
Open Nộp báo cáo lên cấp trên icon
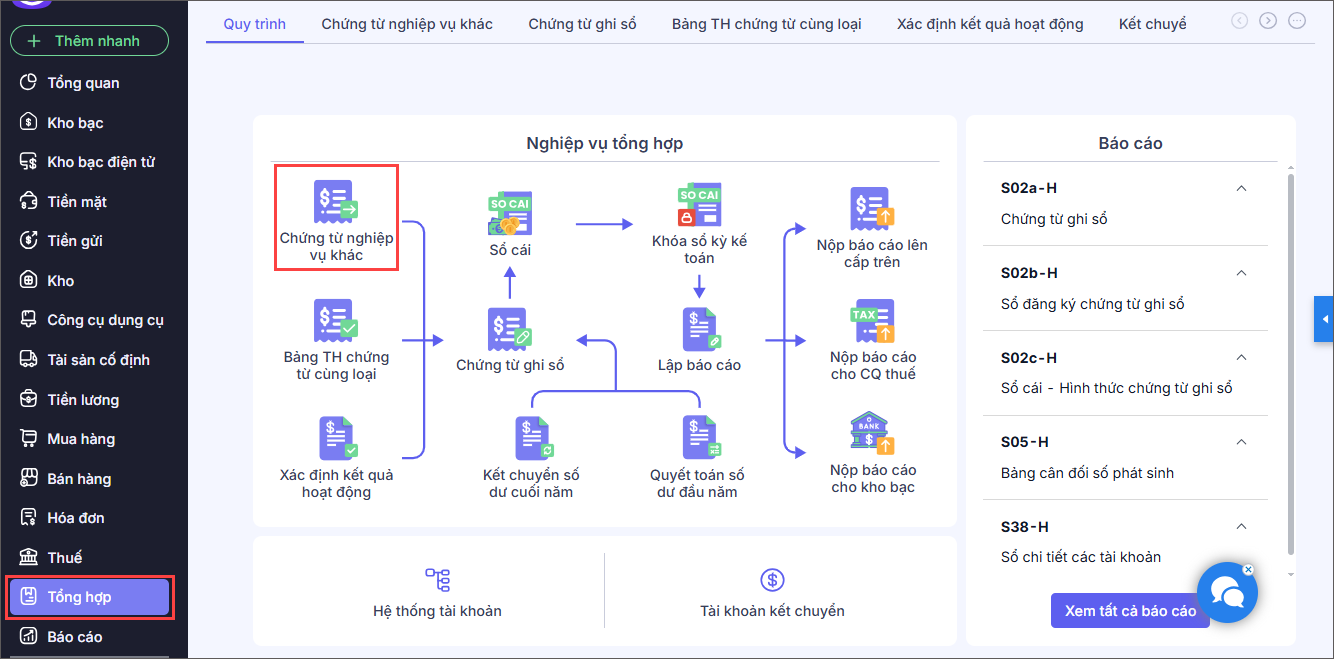[x=872, y=209]
